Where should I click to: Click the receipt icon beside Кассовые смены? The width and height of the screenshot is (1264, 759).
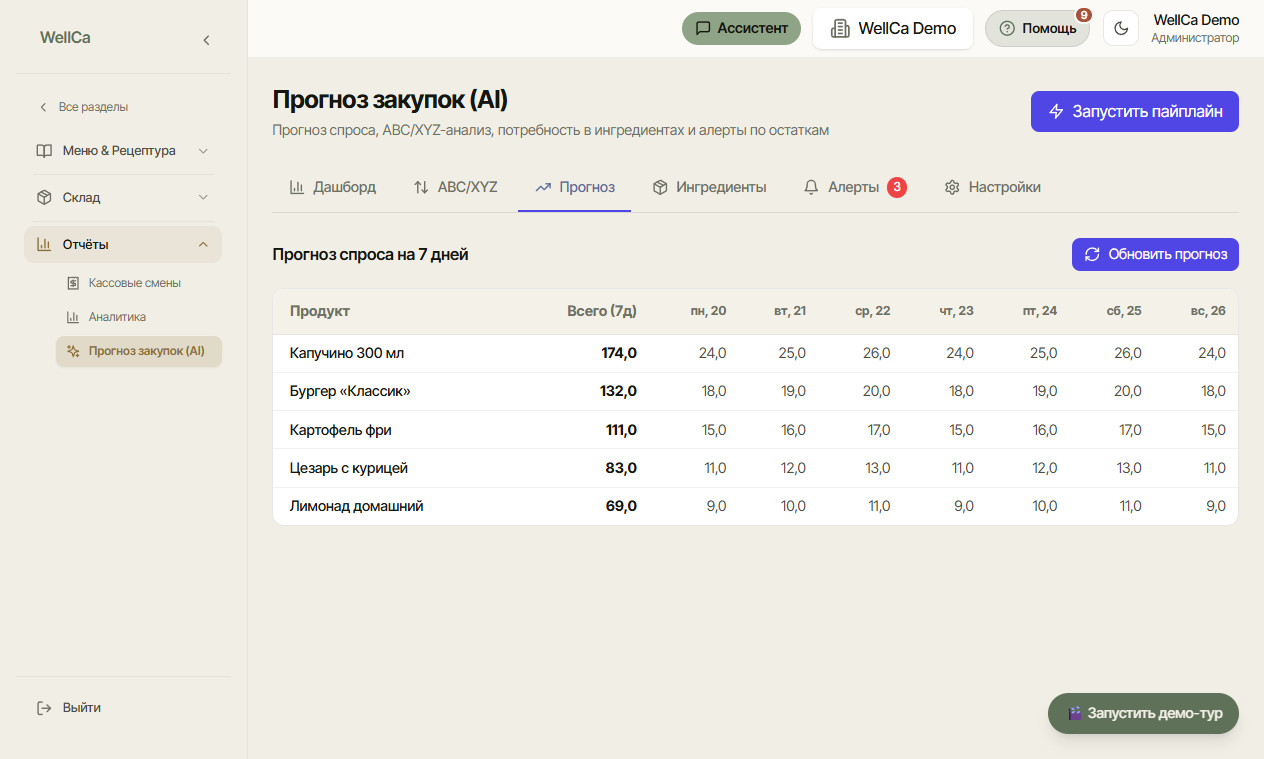coord(73,283)
